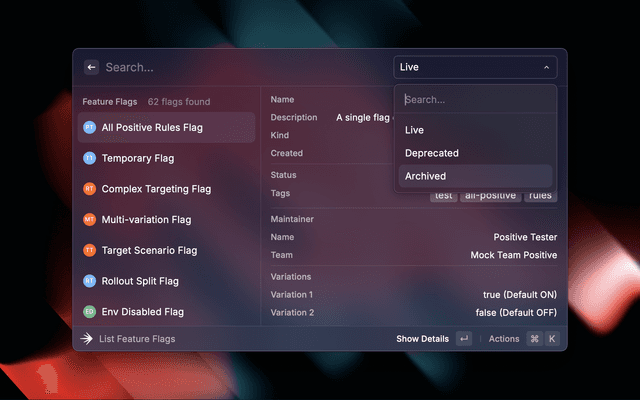Click the main Search input field

[x=240, y=67]
